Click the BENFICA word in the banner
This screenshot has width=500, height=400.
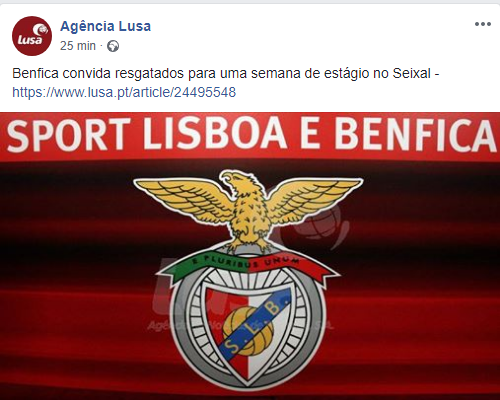click(x=415, y=135)
